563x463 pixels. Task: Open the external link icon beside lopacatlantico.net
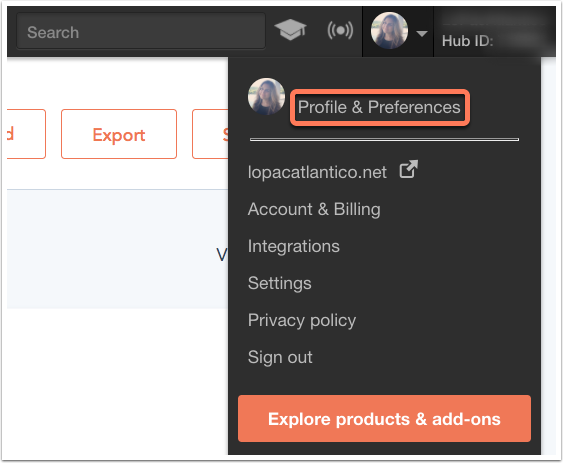coord(409,169)
